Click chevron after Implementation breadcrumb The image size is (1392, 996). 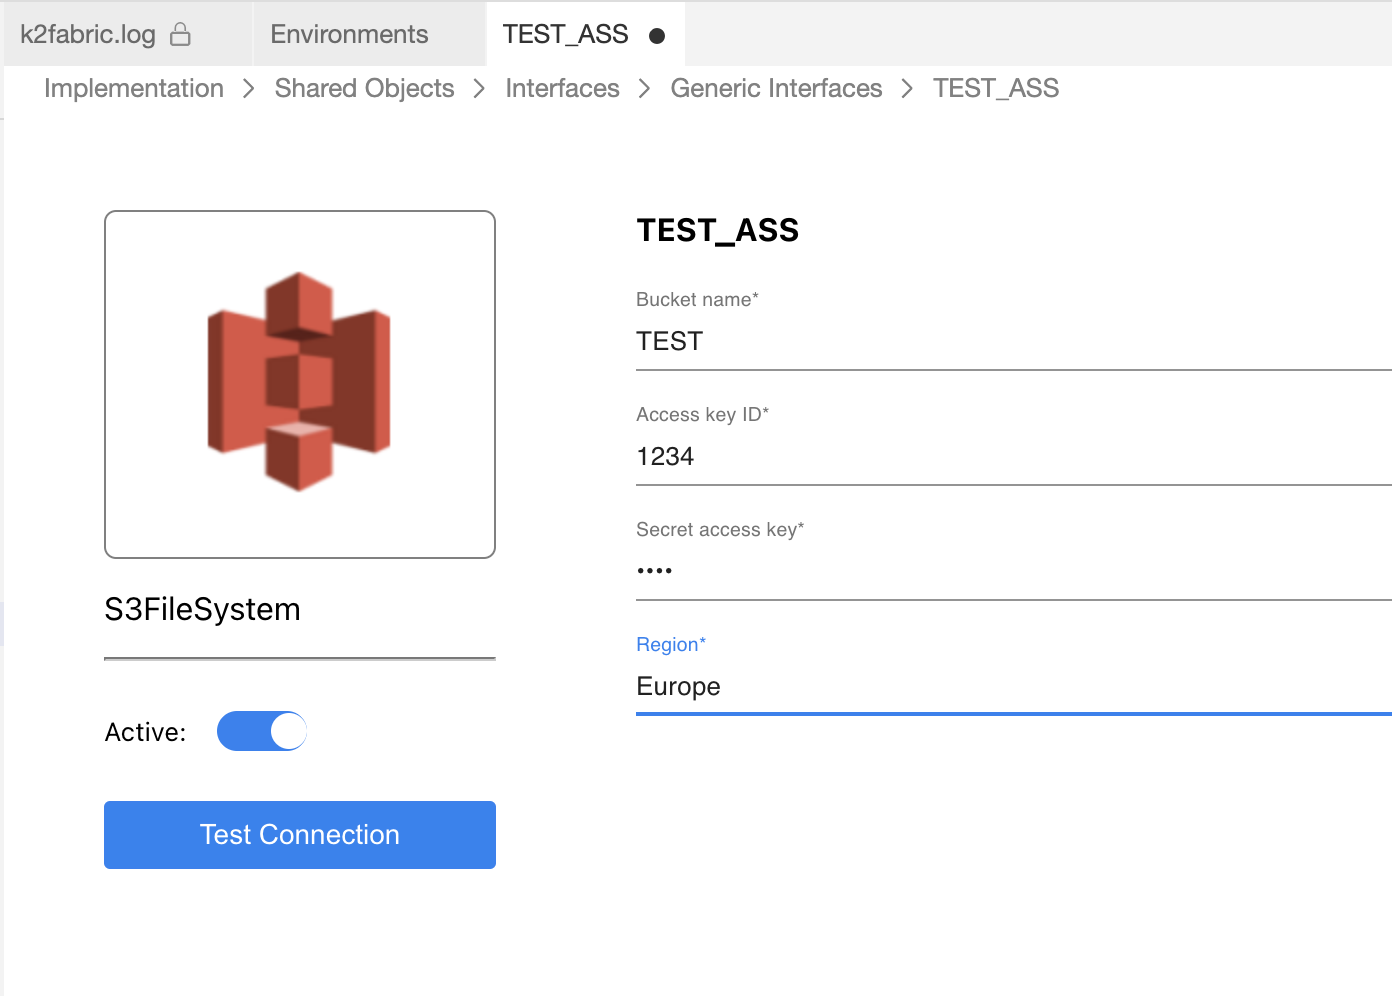(x=249, y=89)
